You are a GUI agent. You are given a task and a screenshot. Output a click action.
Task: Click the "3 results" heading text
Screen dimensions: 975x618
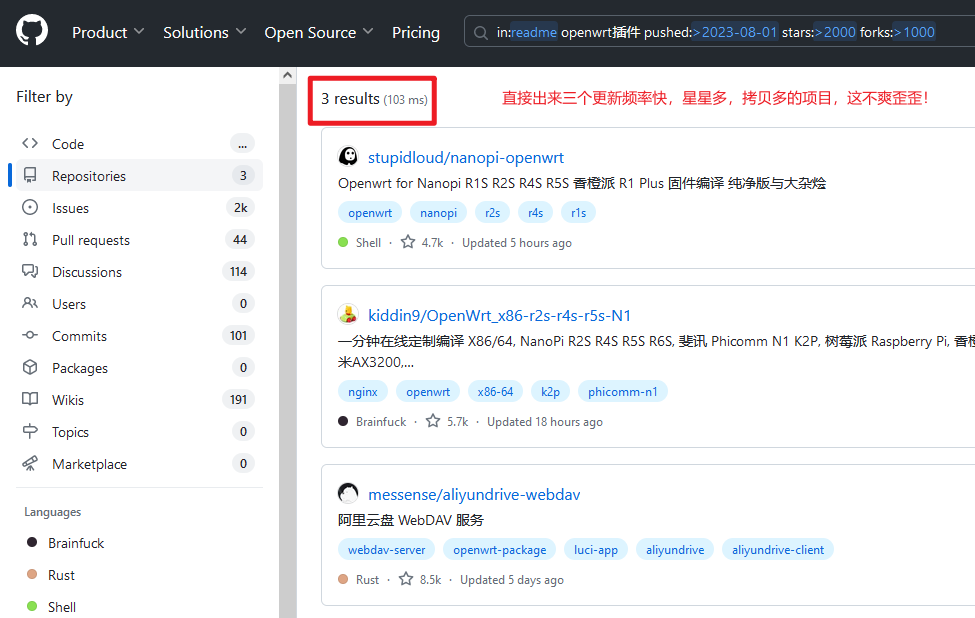pos(350,99)
